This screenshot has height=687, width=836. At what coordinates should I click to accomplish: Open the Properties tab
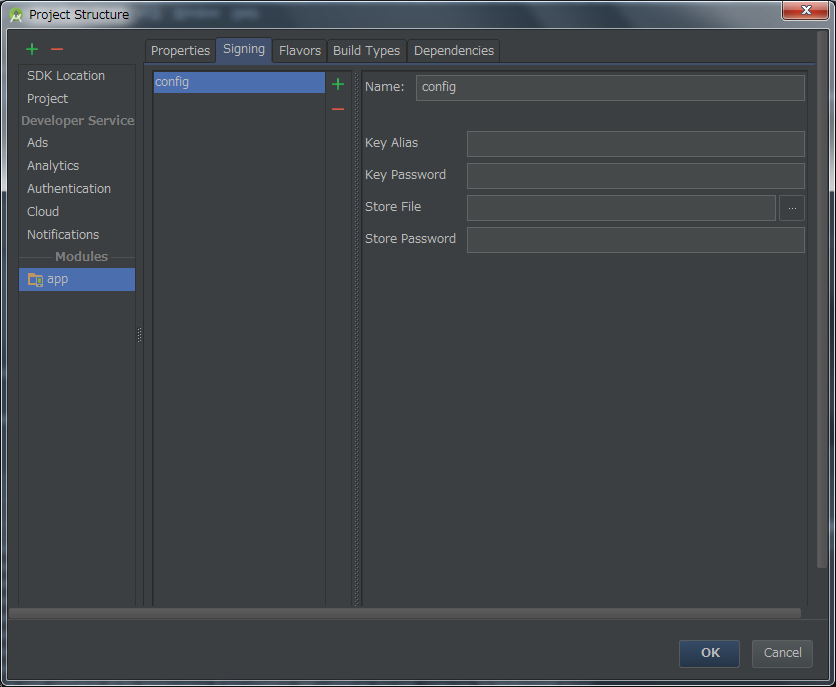180,50
